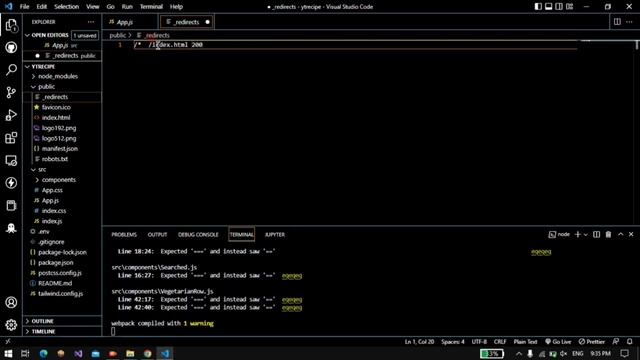Close the terminal panel
This screenshot has width=640, height=360.
click(631, 234)
